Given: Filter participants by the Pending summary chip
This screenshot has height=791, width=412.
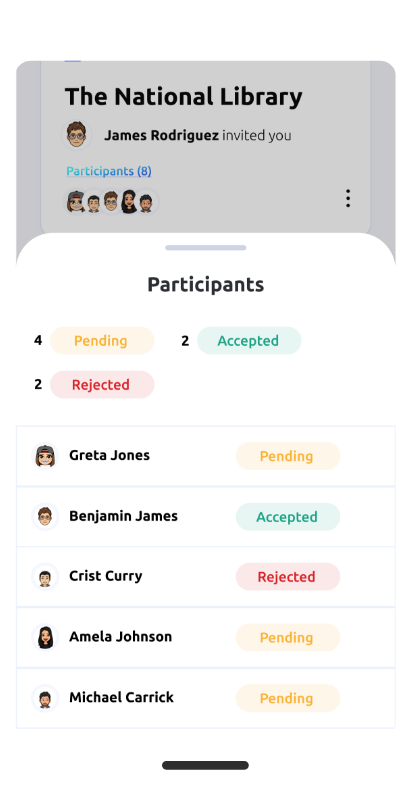Looking at the screenshot, I should coord(102,341).
